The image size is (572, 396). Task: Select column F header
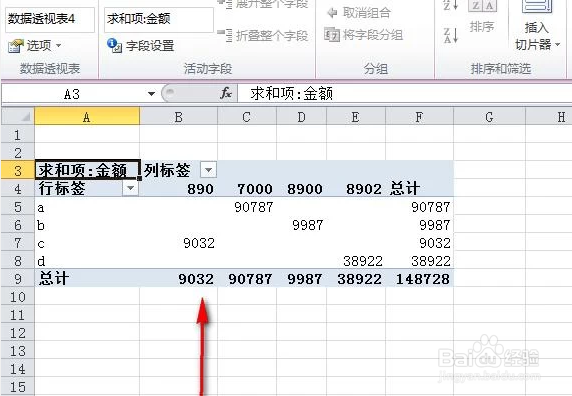point(419,117)
